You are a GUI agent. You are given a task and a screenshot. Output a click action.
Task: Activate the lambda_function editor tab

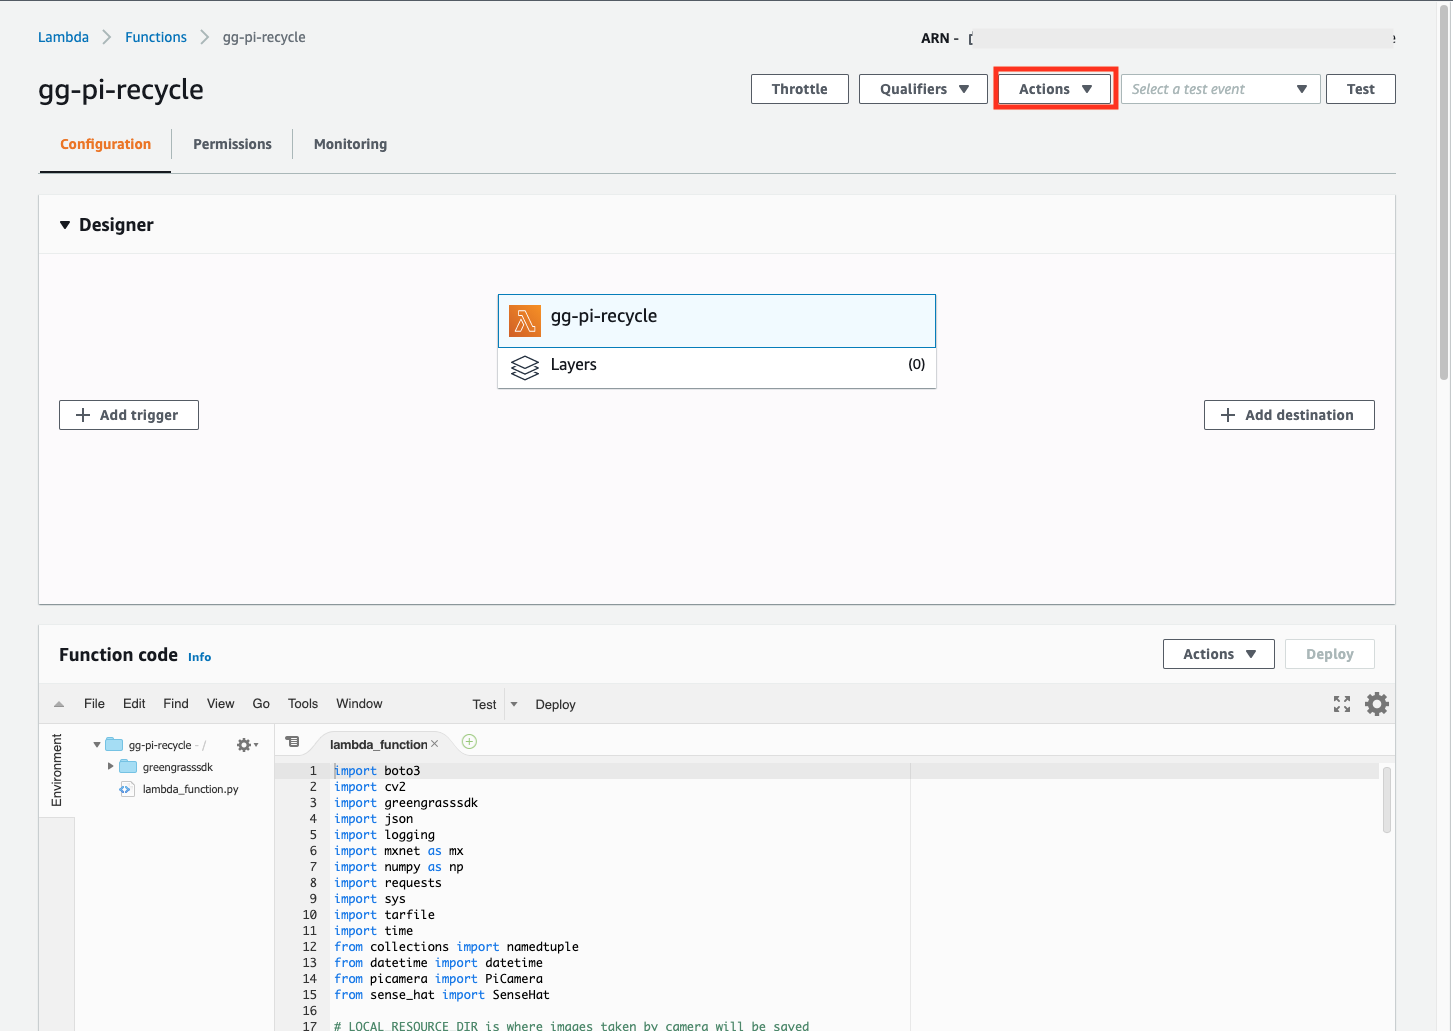(378, 744)
